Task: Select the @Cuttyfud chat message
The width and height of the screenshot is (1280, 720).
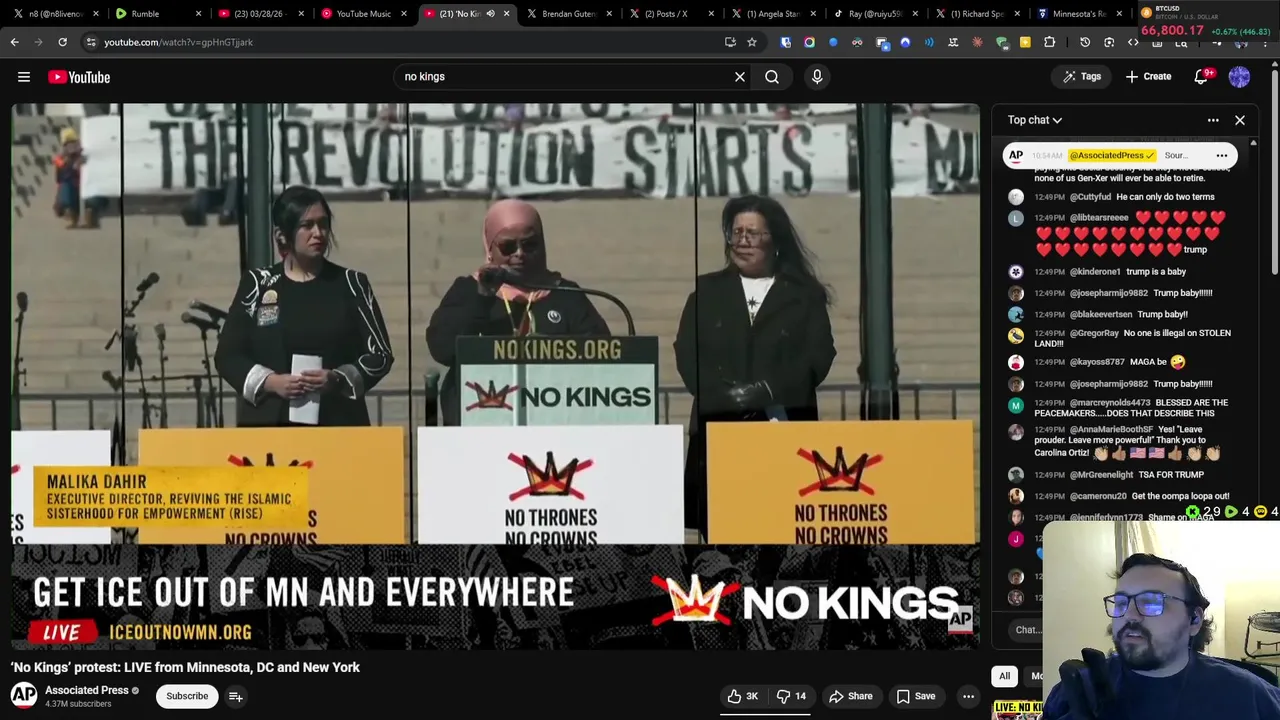Action: coord(1122,197)
